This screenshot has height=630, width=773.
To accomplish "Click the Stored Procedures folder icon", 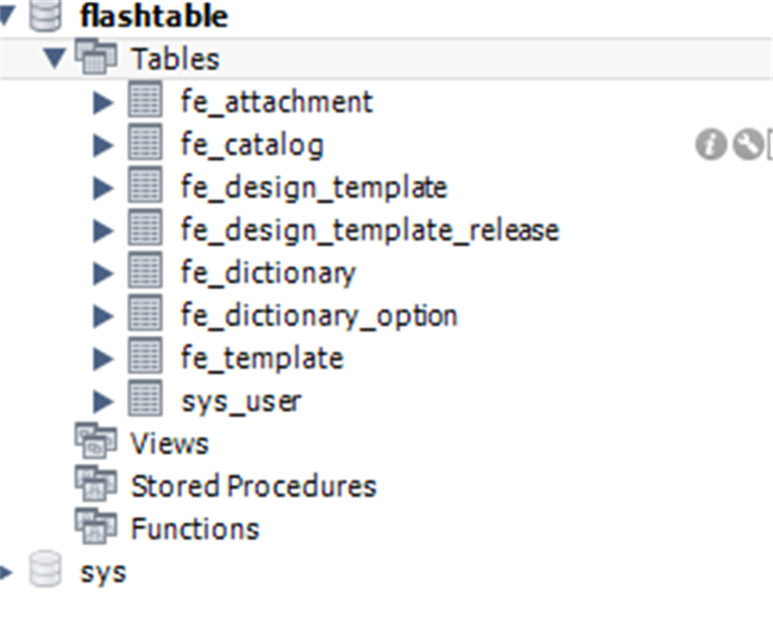I will tap(96, 484).
